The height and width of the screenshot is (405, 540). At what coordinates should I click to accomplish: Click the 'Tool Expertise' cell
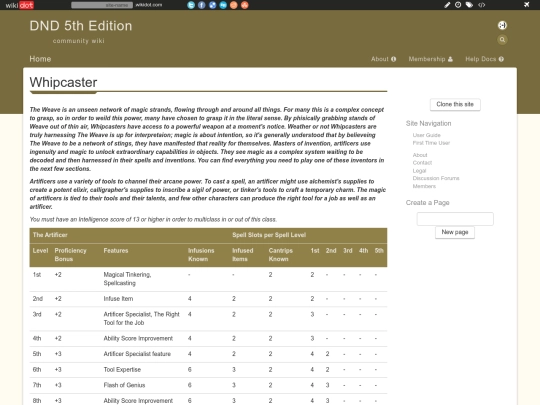tap(122, 370)
